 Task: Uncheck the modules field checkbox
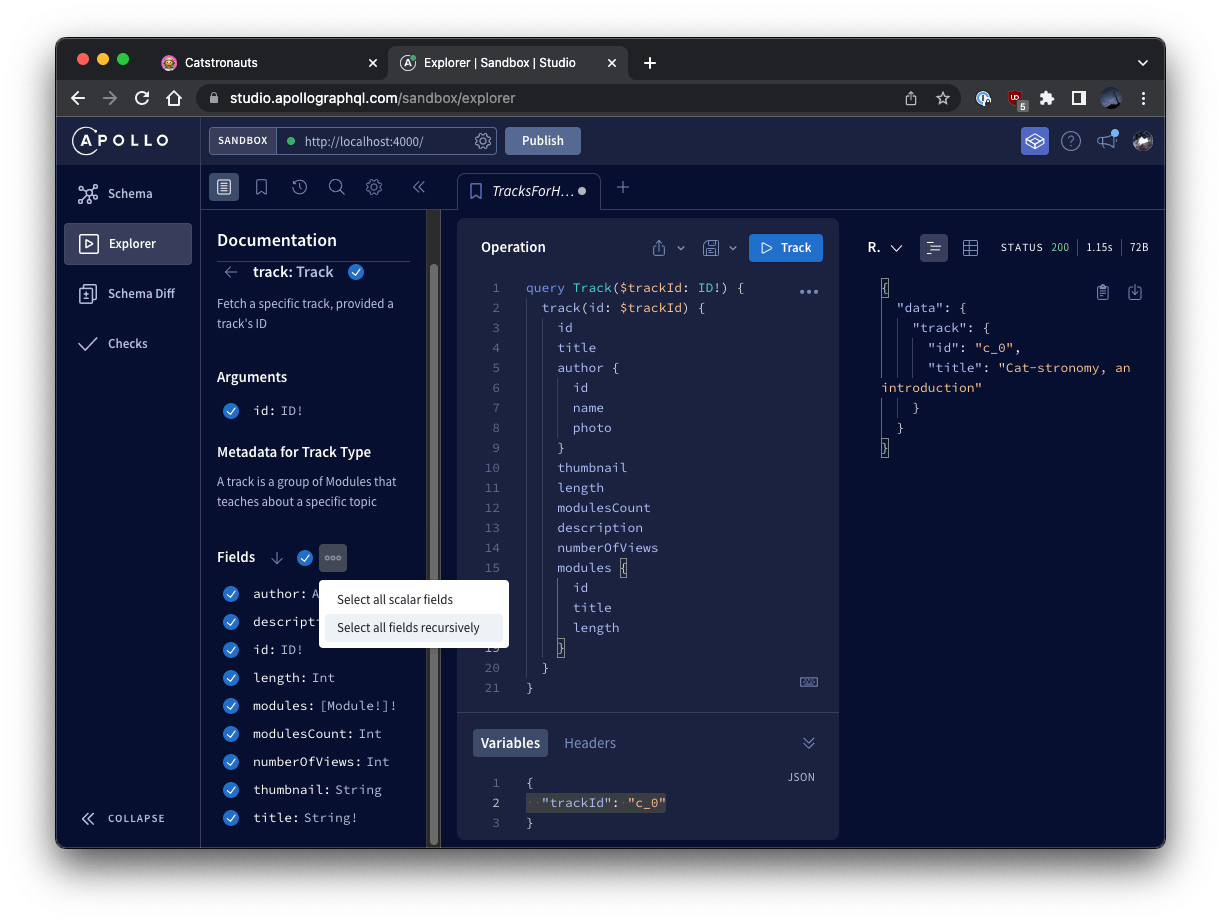coord(231,706)
